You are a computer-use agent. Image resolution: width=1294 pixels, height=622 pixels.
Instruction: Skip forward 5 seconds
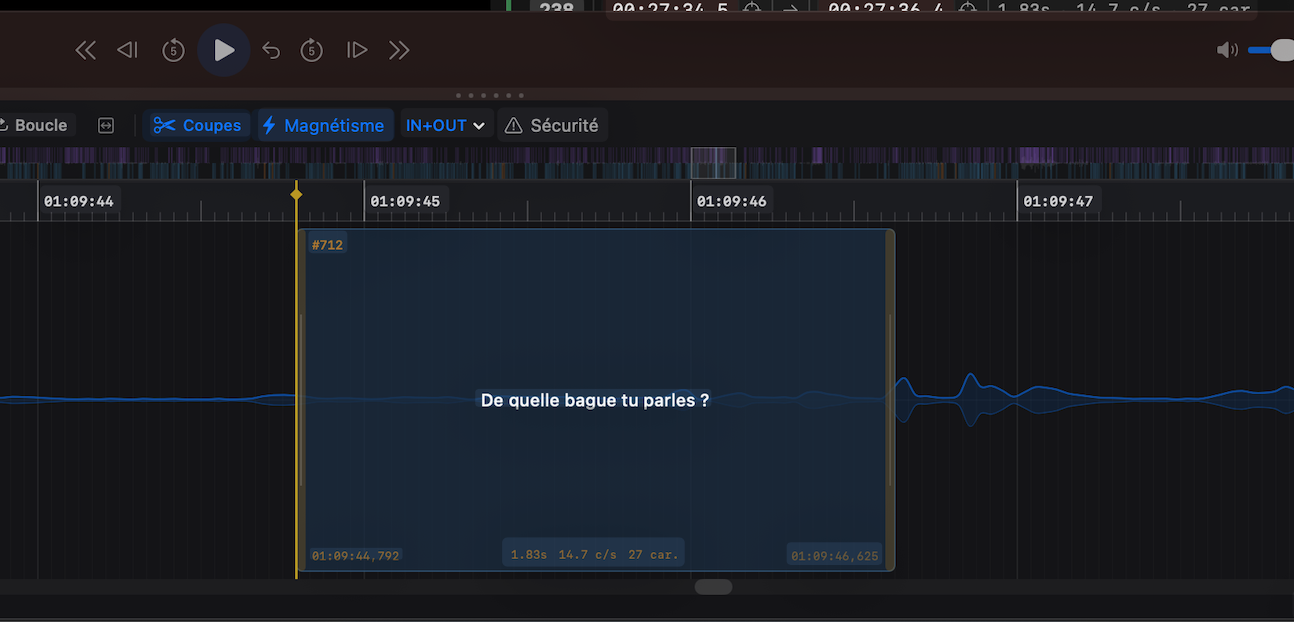coord(312,50)
